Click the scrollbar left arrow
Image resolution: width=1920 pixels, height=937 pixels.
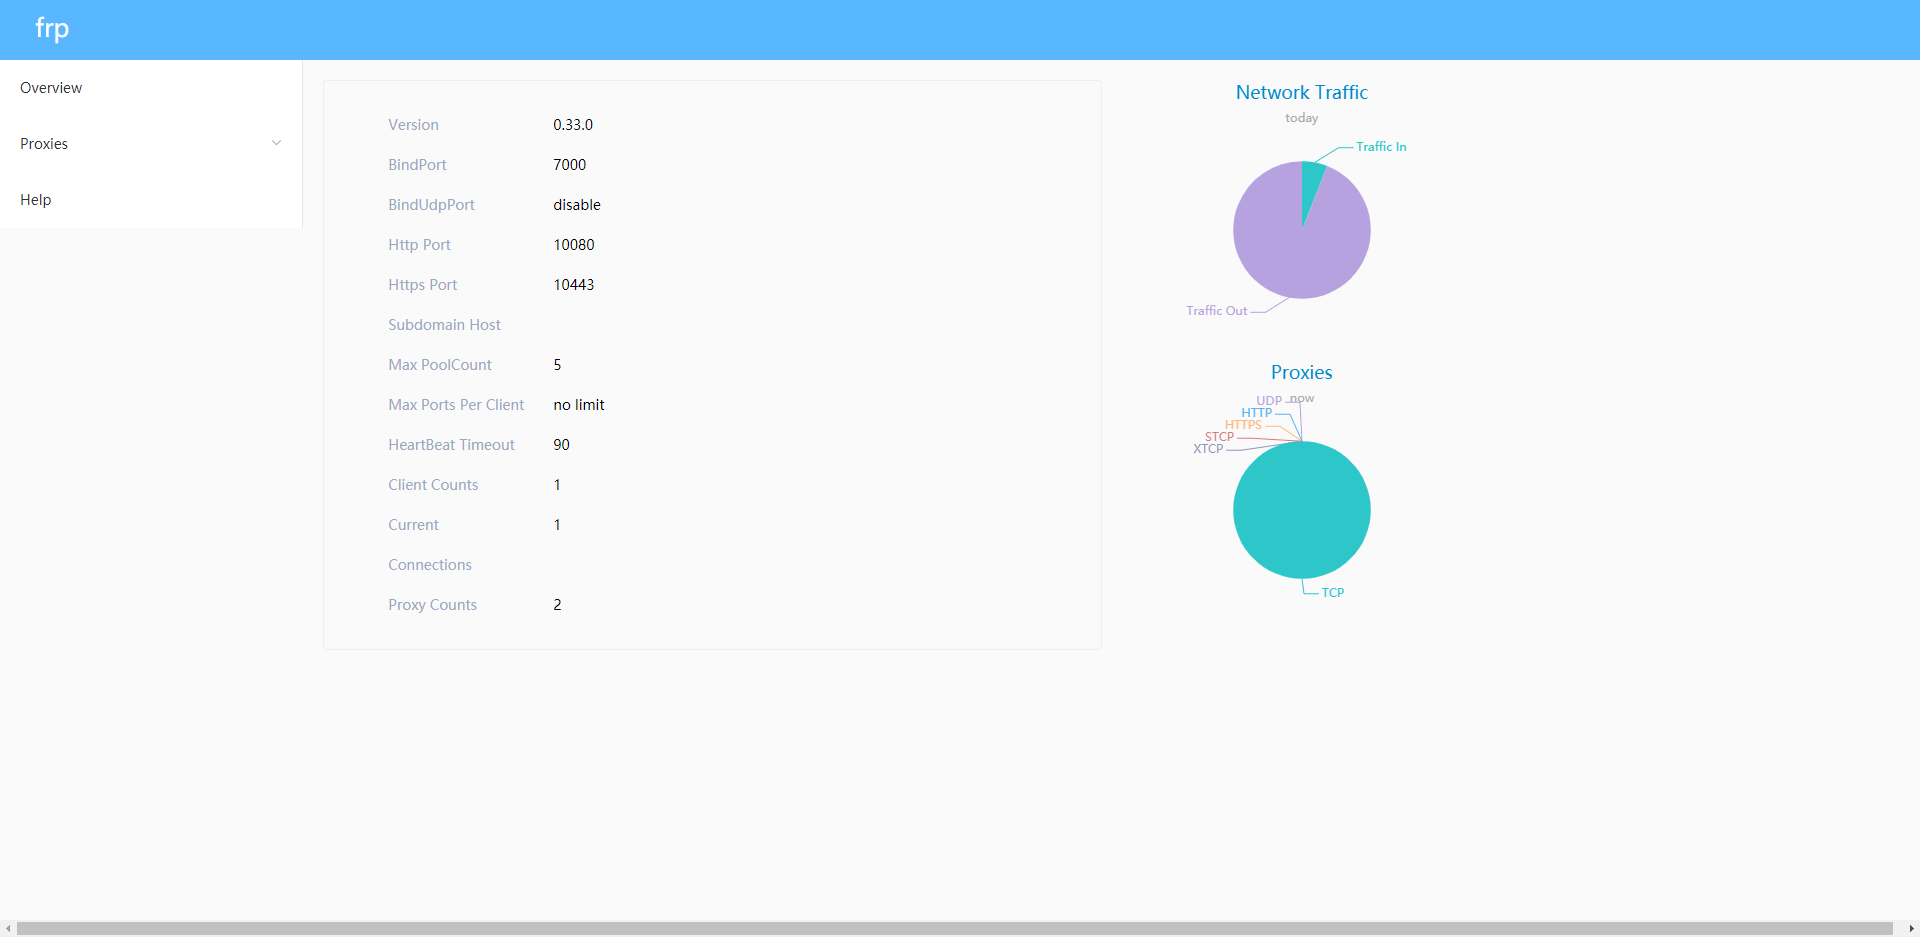8,929
